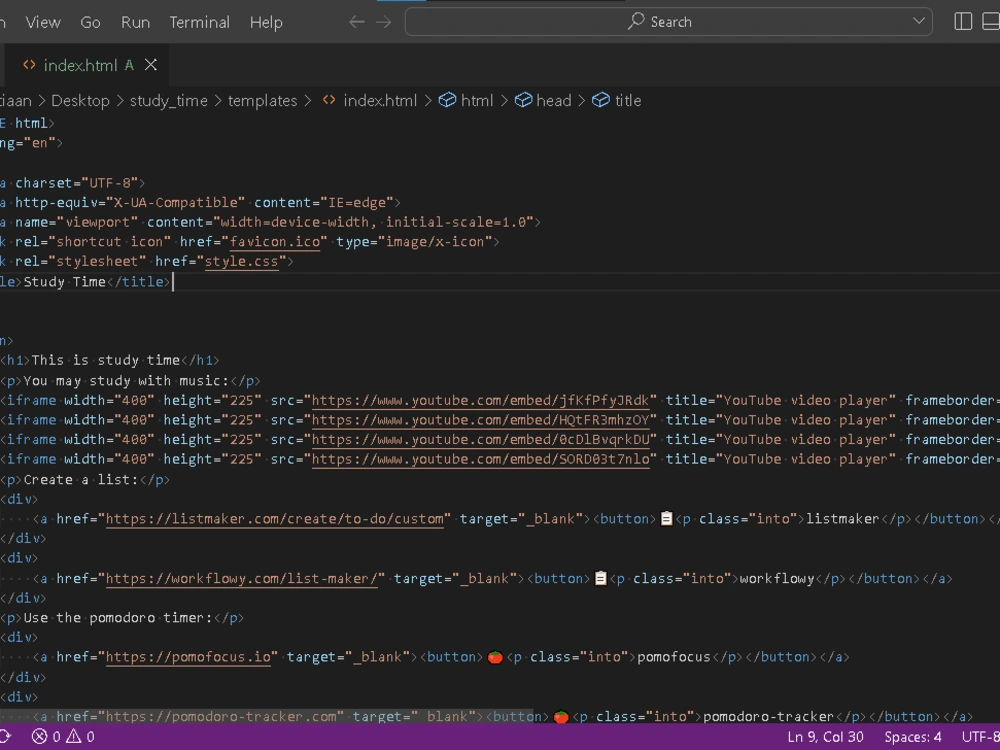Click 'Create a list:' paragraph text

(80, 480)
